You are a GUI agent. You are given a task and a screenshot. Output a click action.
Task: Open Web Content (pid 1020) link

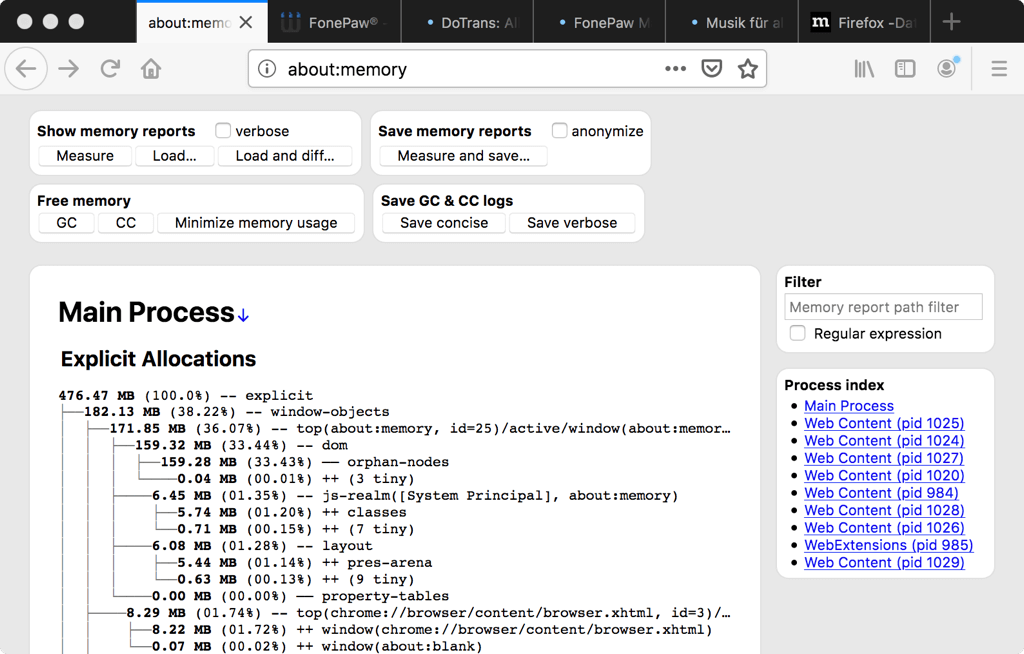point(884,476)
